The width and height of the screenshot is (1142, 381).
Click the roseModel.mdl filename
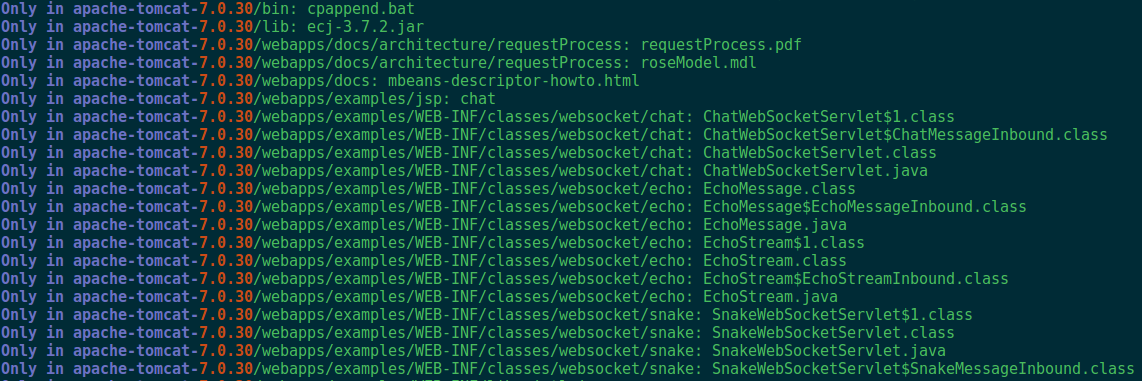(698, 63)
